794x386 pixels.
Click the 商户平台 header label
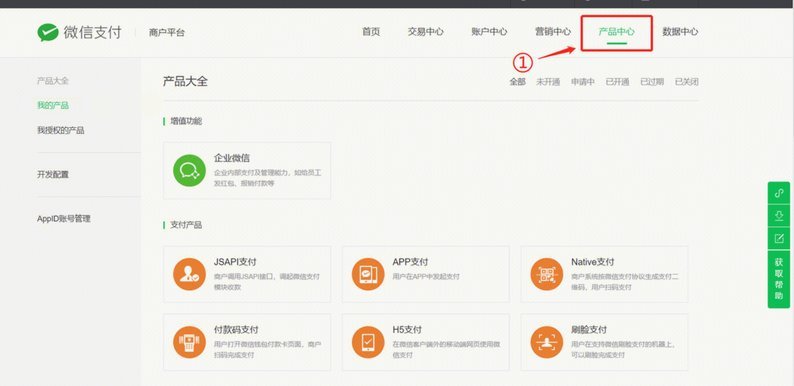coord(167,33)
